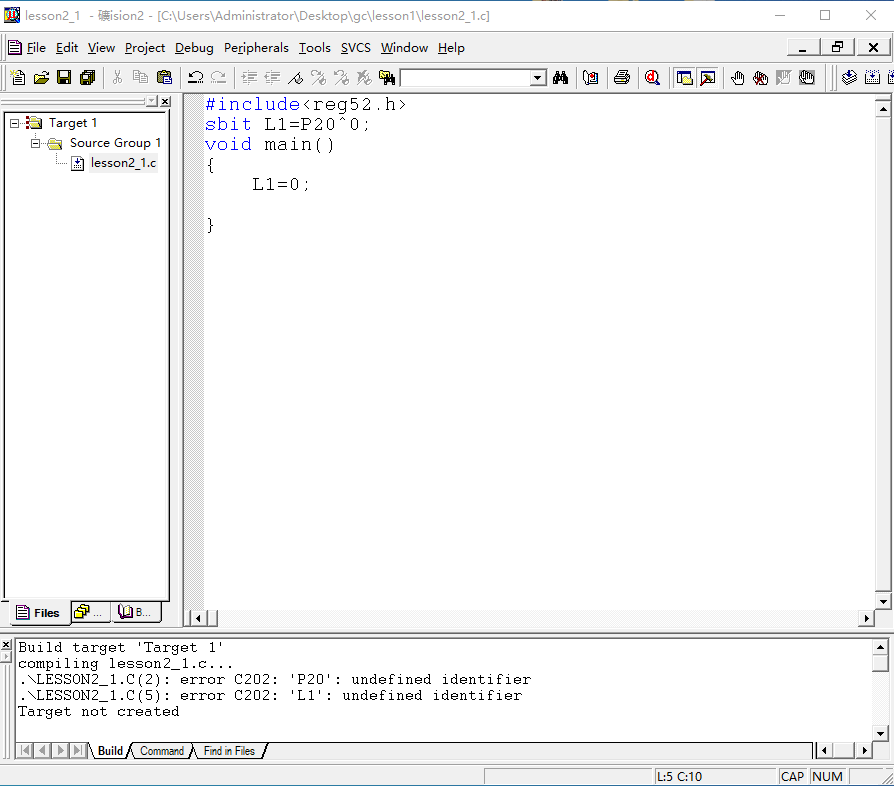Click the binoculars Find icon
The image size is (894, 786).
coord(560,78)
